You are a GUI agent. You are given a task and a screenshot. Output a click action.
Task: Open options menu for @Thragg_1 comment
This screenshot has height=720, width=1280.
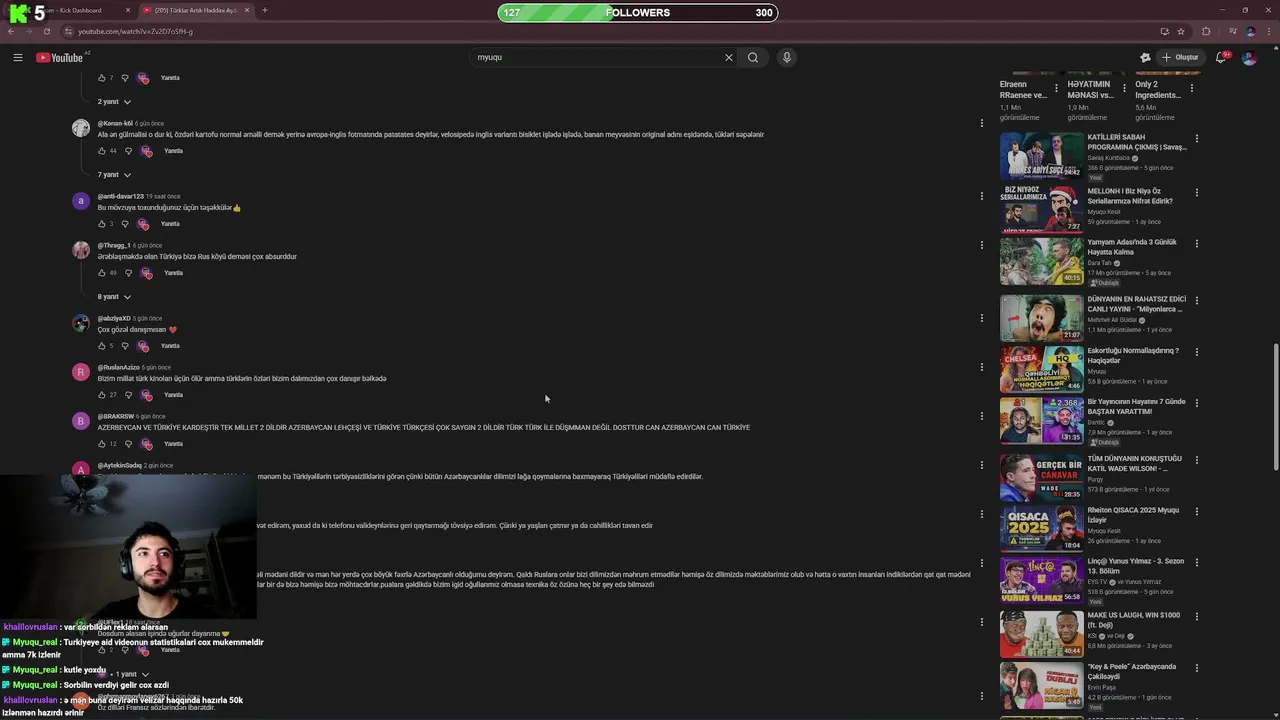[x=981, y=245]
